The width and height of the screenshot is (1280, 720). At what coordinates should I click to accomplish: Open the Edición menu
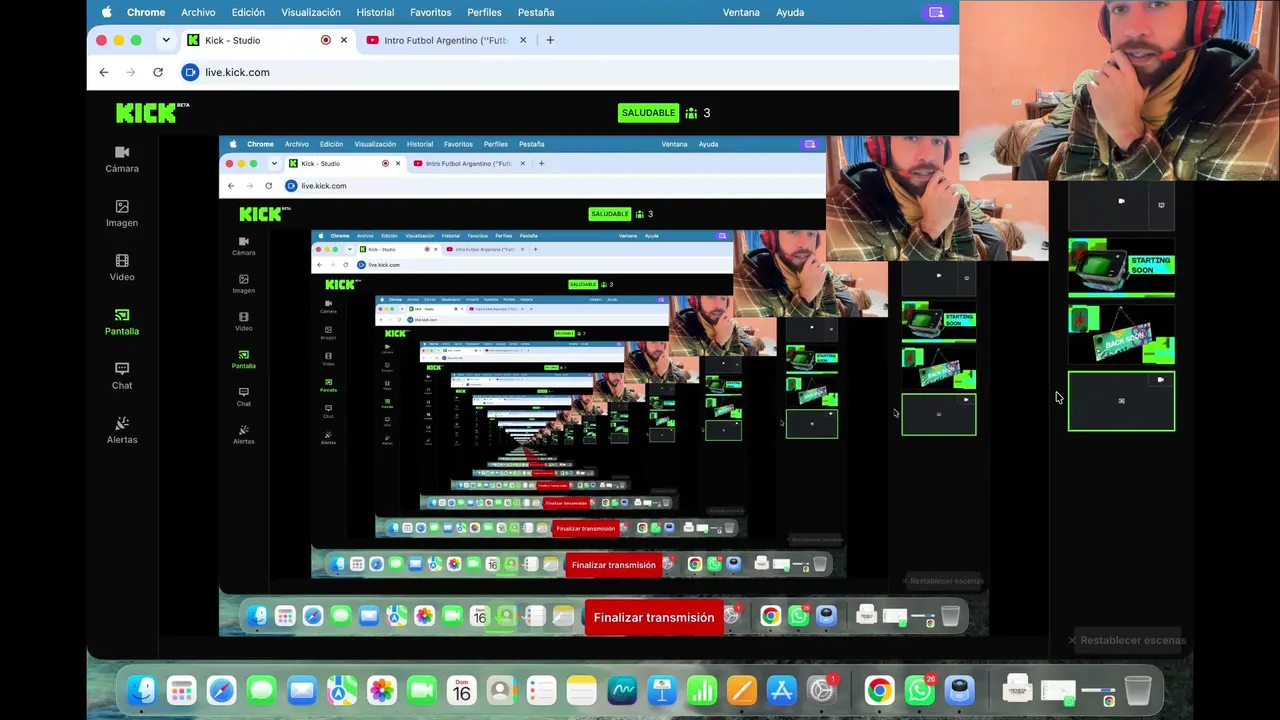(248, 12)
